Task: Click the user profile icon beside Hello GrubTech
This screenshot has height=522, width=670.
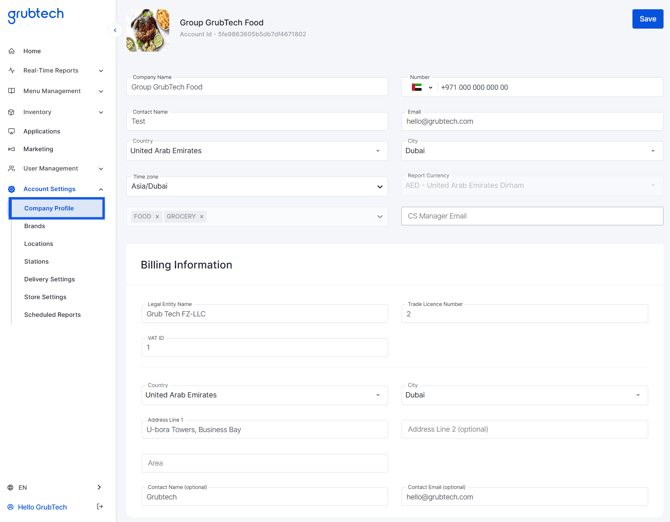Action: click(10, 507)
